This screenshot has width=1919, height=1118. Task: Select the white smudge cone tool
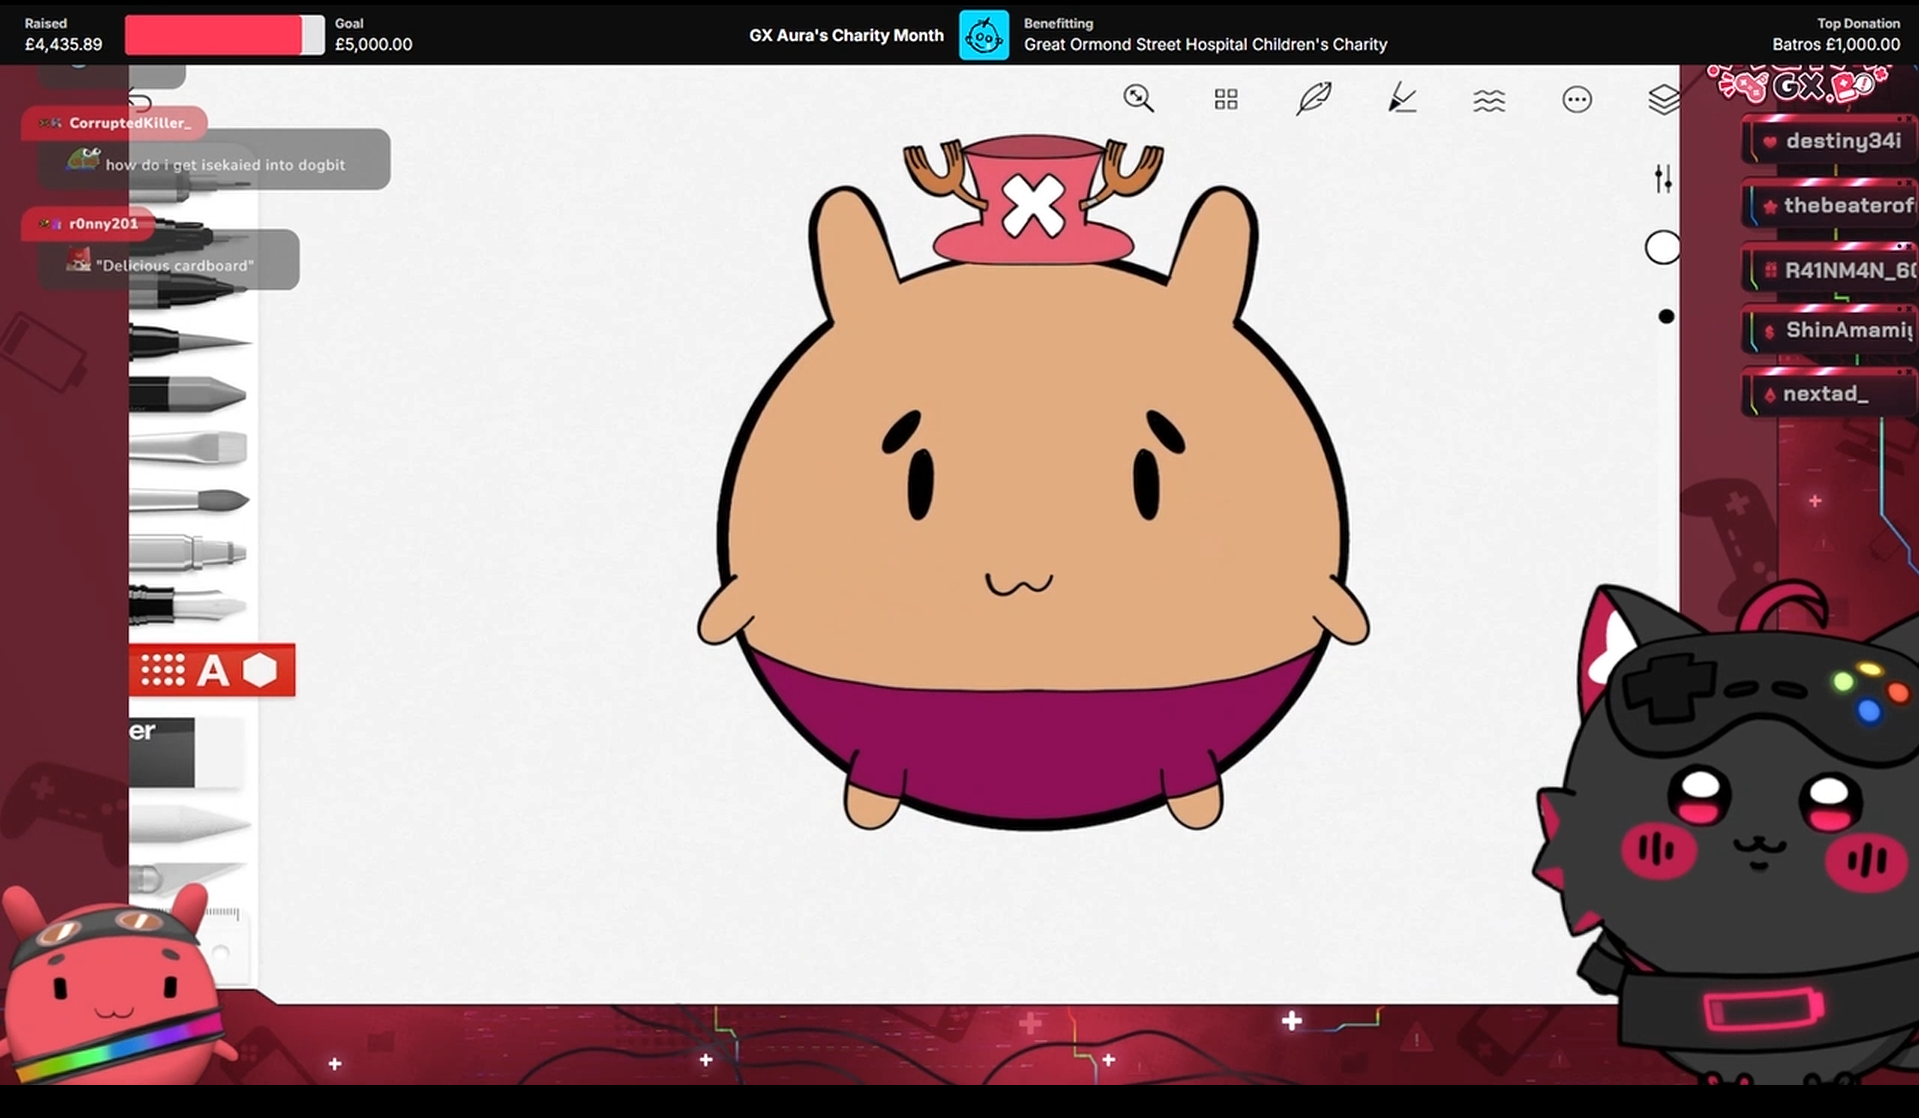(x=188, y=826)
